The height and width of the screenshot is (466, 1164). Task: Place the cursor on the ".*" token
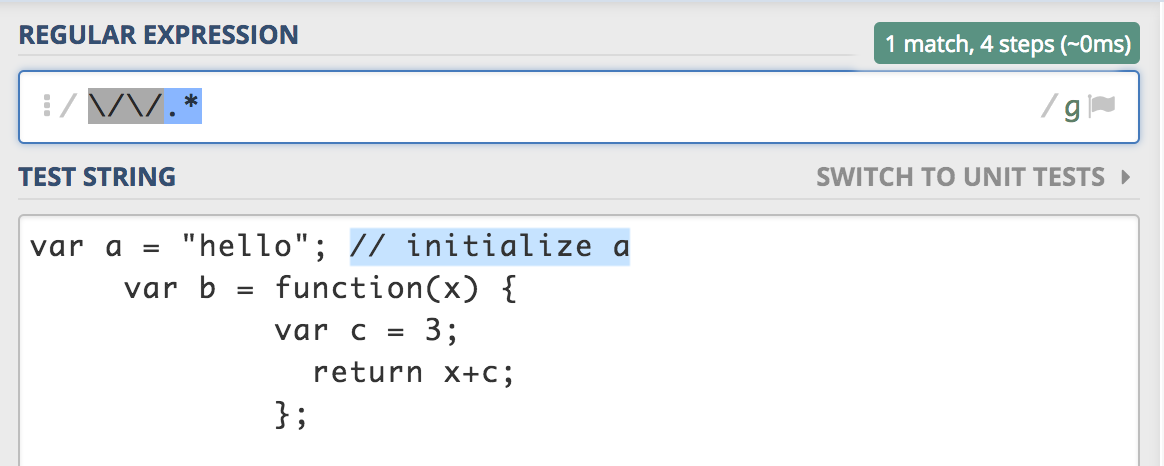(x=183, y=105)
